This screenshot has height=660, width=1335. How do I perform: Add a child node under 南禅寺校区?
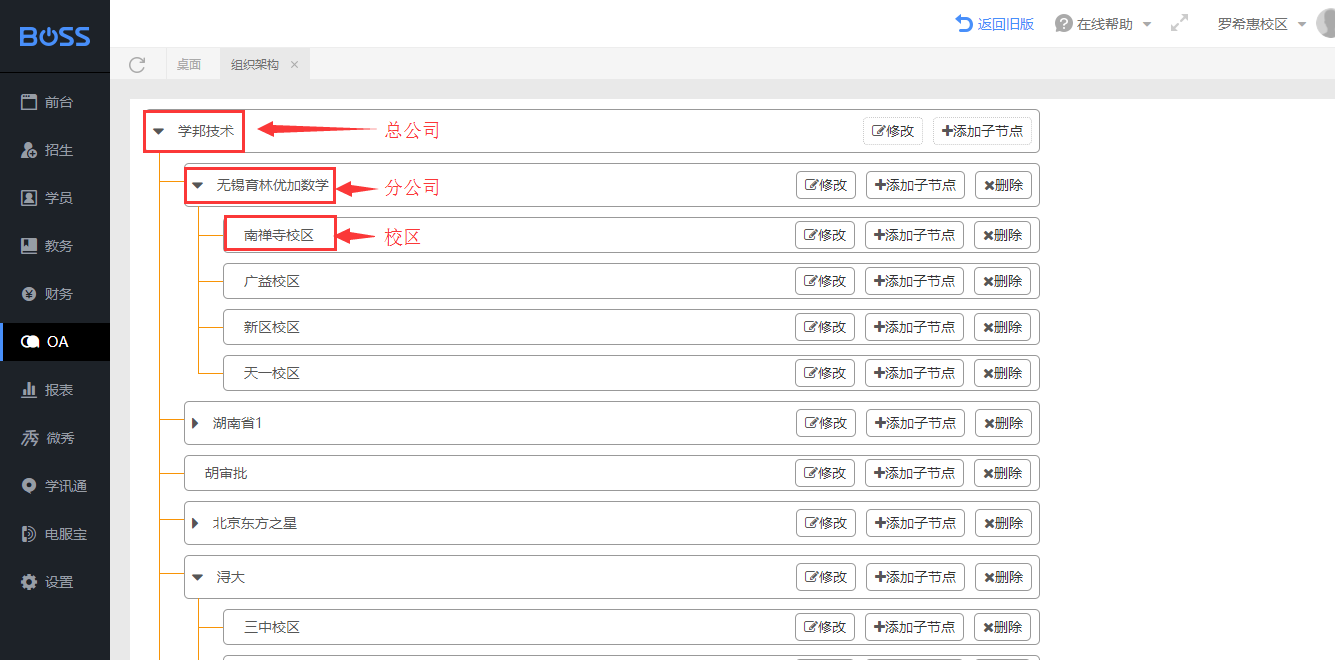[914, 235]
